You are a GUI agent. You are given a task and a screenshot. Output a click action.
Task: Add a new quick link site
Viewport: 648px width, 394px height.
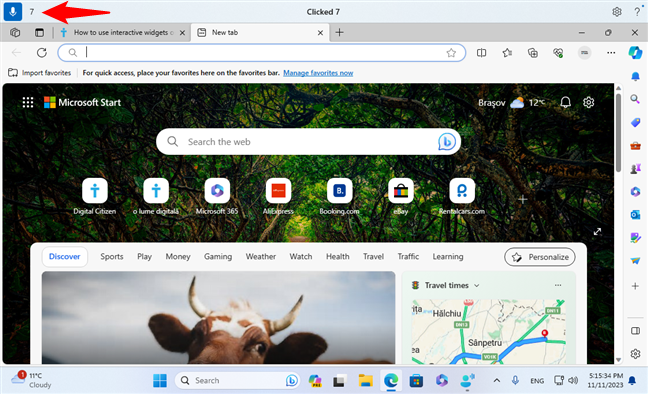522,199
